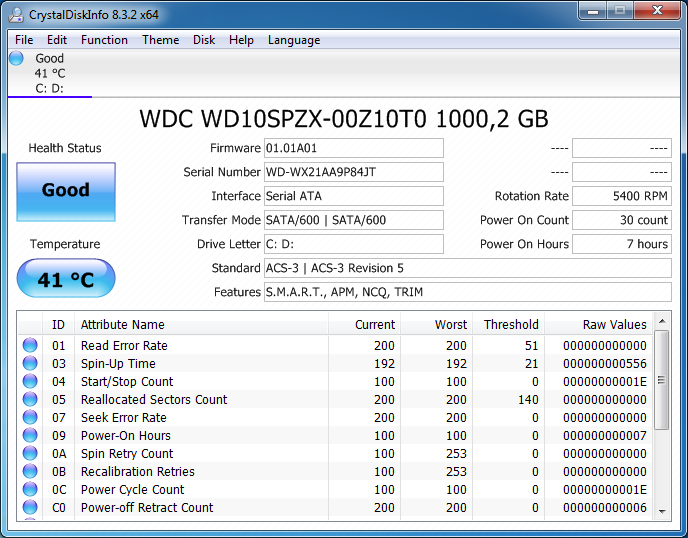Select the Read Error Rate attribute name
Viewport: 688px width, 538px height.
point(124,345)
